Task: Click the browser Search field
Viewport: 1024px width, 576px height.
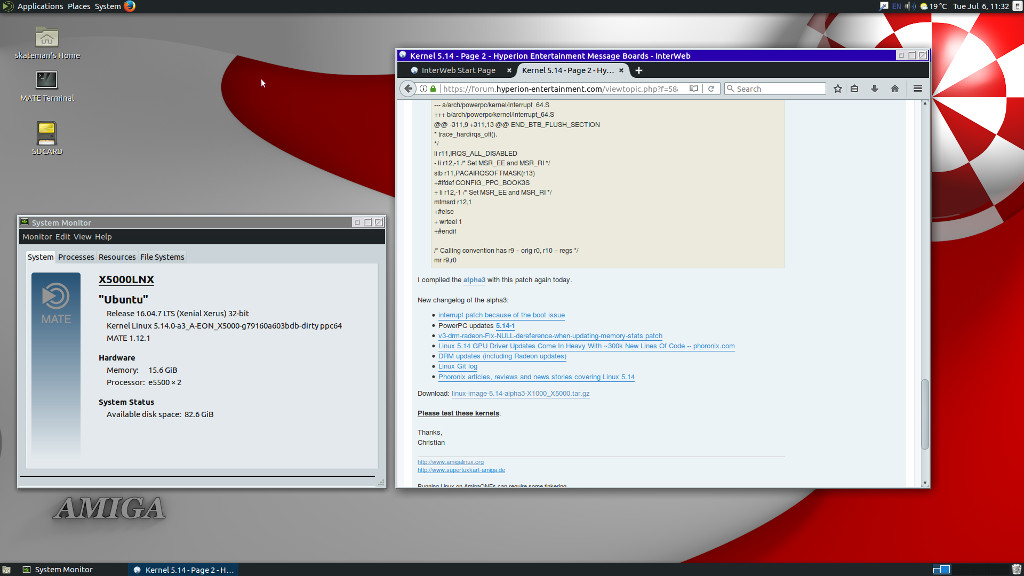Action: [x=775, y=89]
